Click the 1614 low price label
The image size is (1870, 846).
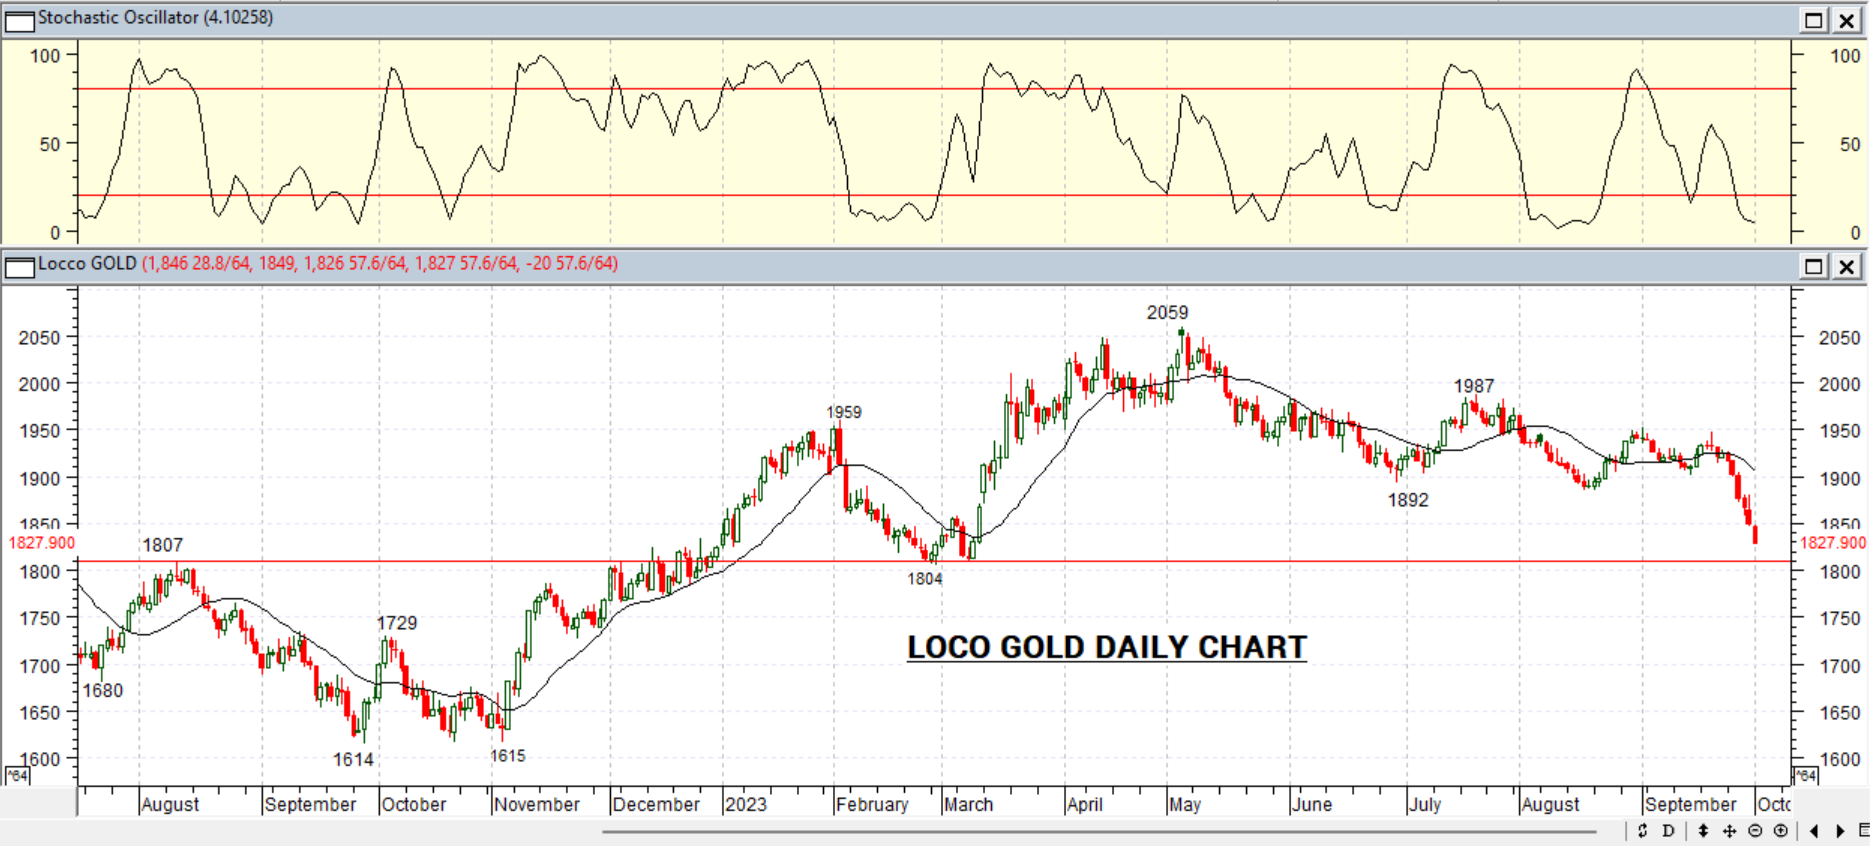(x=353, y=760)
